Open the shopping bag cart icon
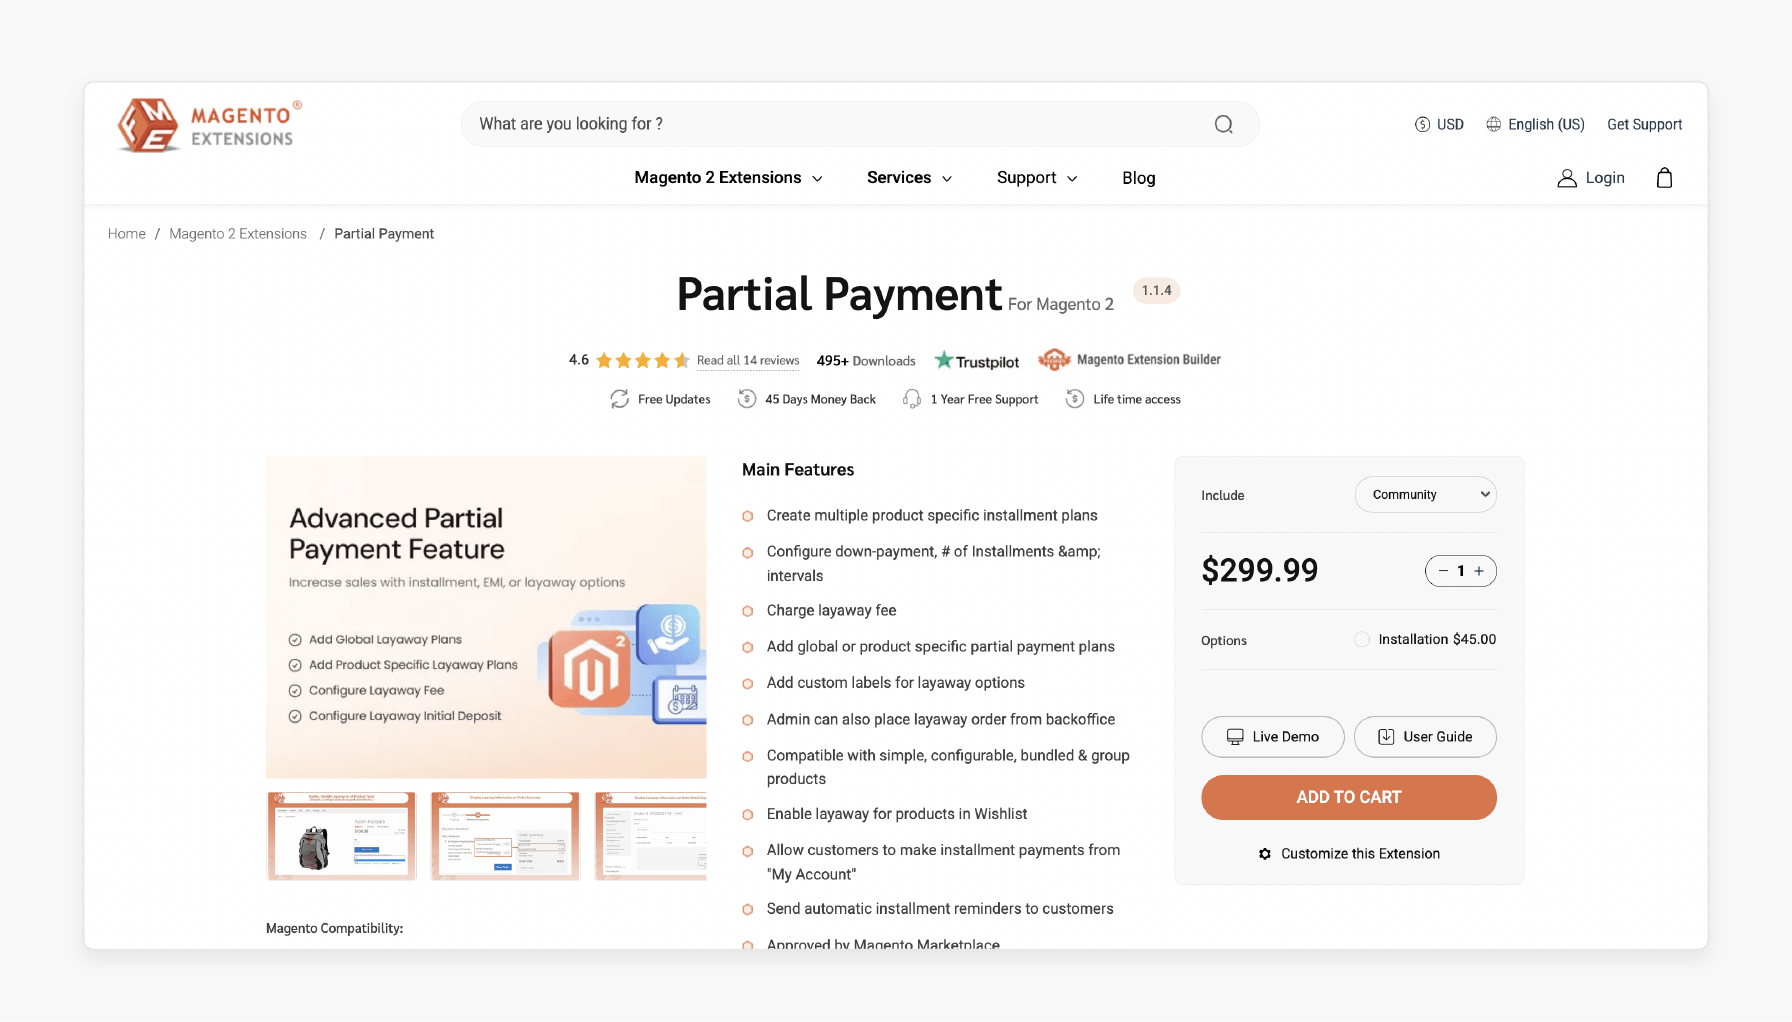Screen dimensions: 1792x1022 (x=1664, y=177)
